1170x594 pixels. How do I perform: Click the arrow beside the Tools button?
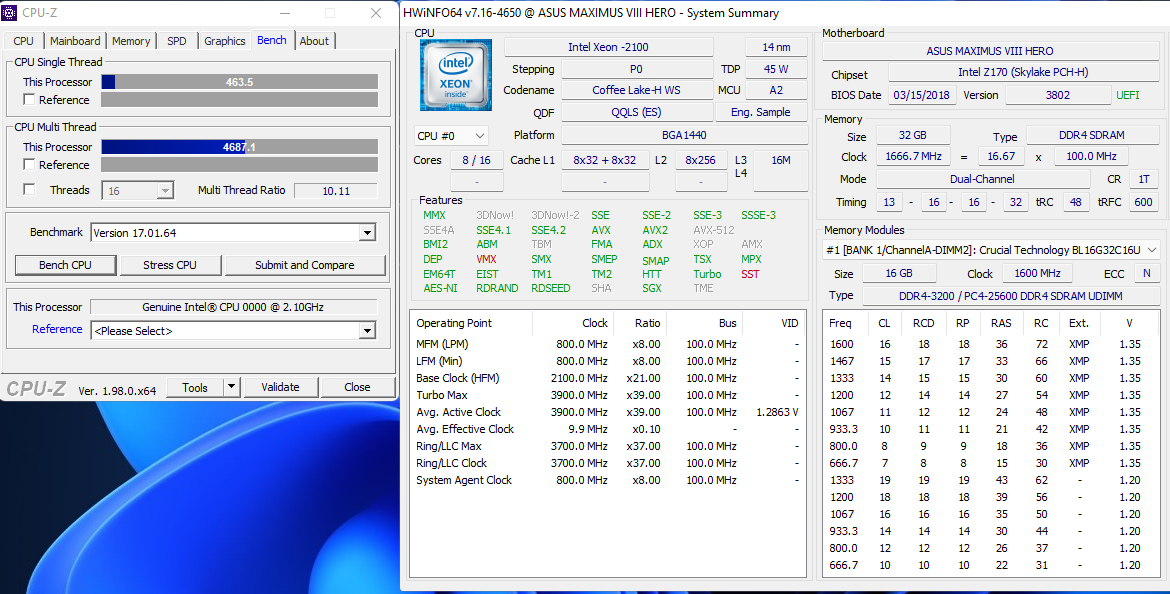coord(231,387)
